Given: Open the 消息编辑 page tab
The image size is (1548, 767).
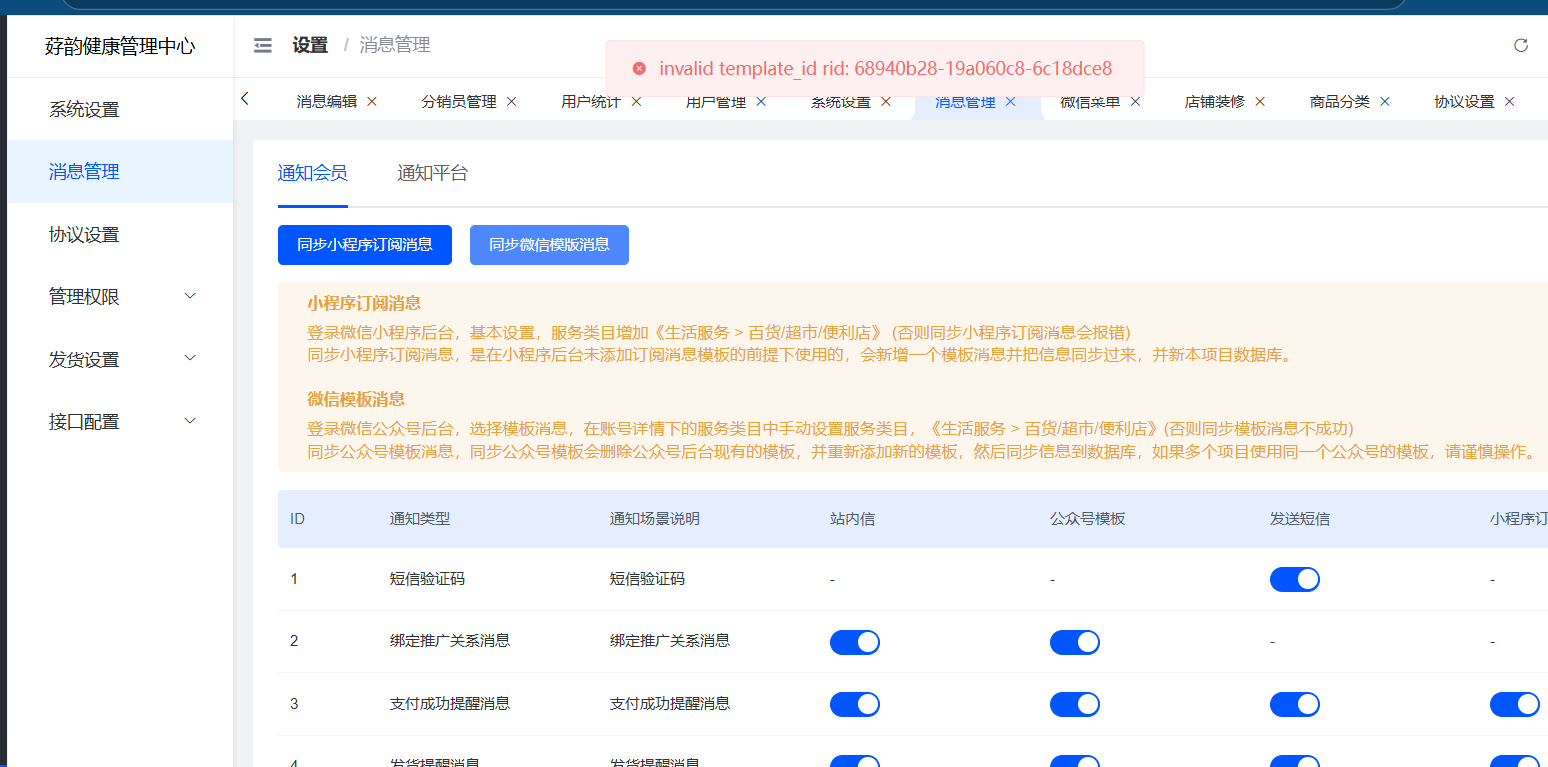Looking at the screenshot, I should point(327,102).
